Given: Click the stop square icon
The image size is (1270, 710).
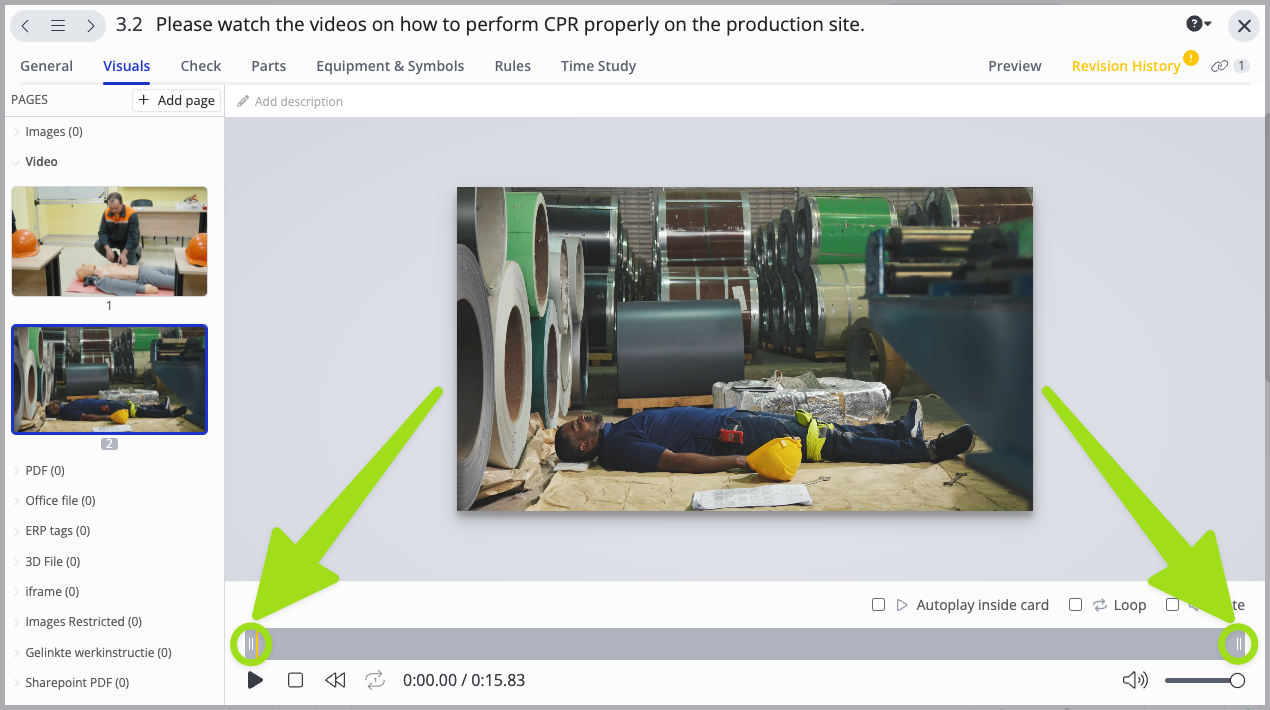Looking at the screenshot, I should coord(295,680).
